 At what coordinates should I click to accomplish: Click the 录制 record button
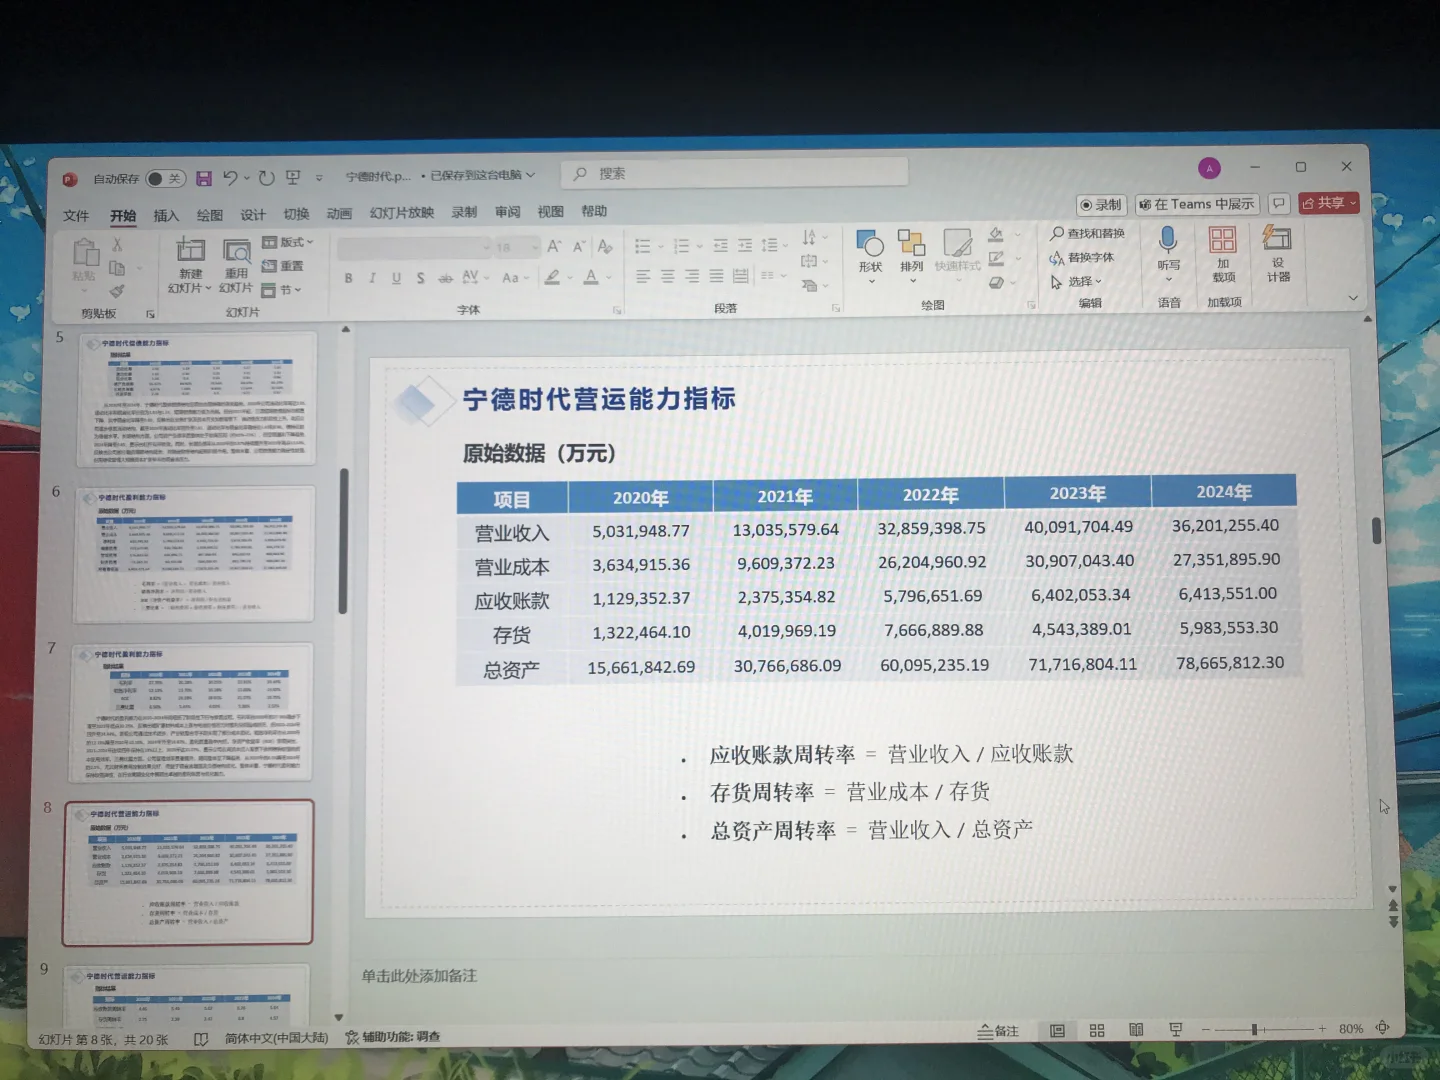tap(1101, 205)
